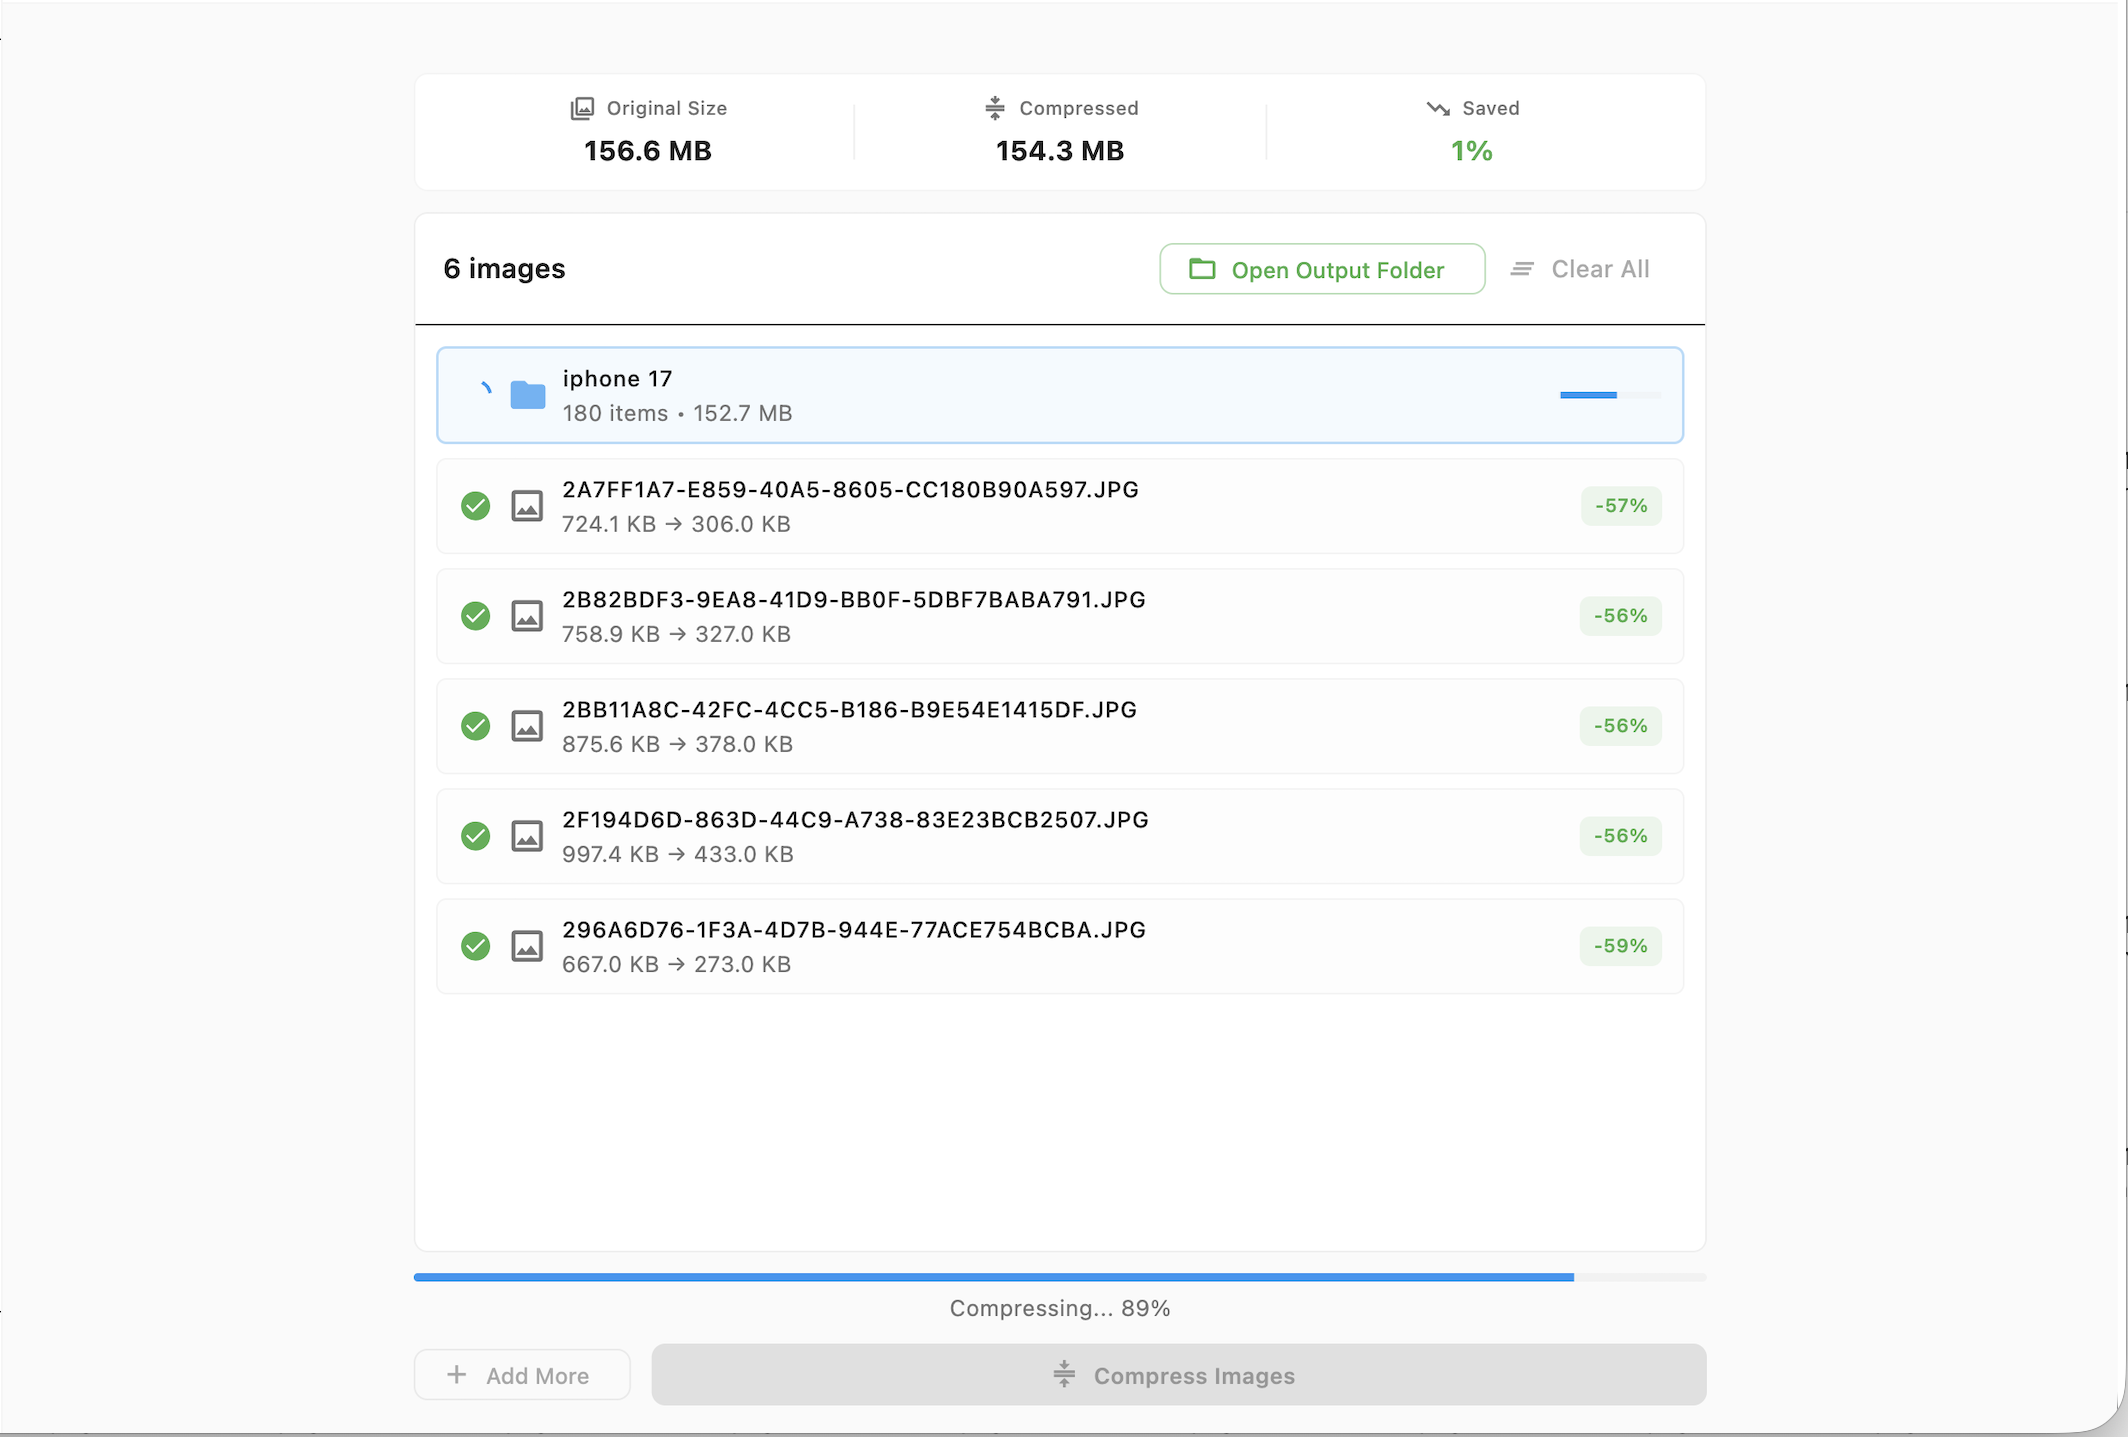Click the blue iphone 17 folder icon

coord(527,395)
